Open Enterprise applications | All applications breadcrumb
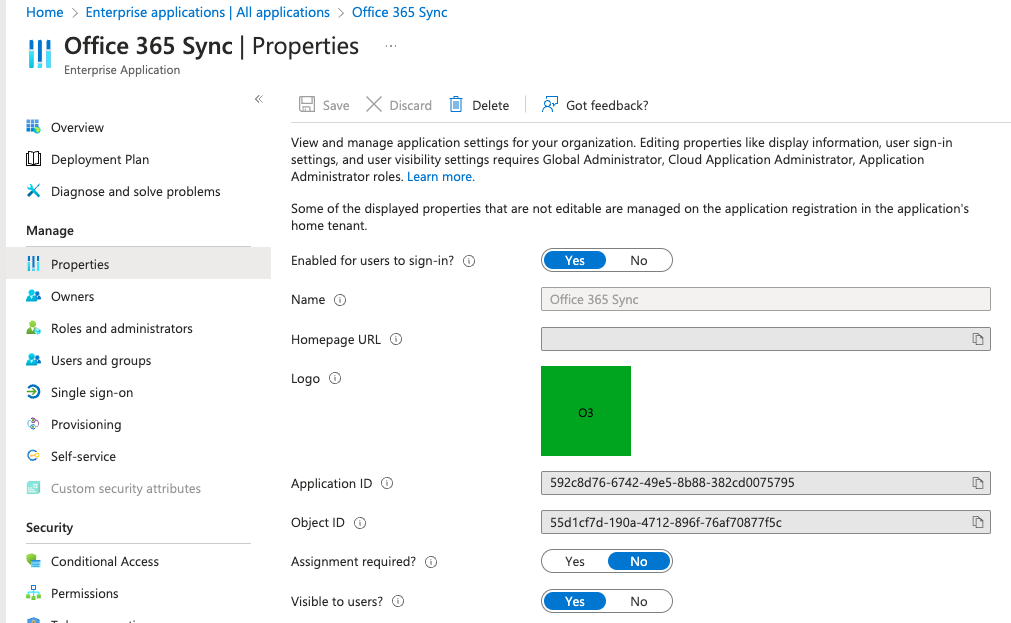The height and width of the screenshot is (623, 1011). coord(208,12)
